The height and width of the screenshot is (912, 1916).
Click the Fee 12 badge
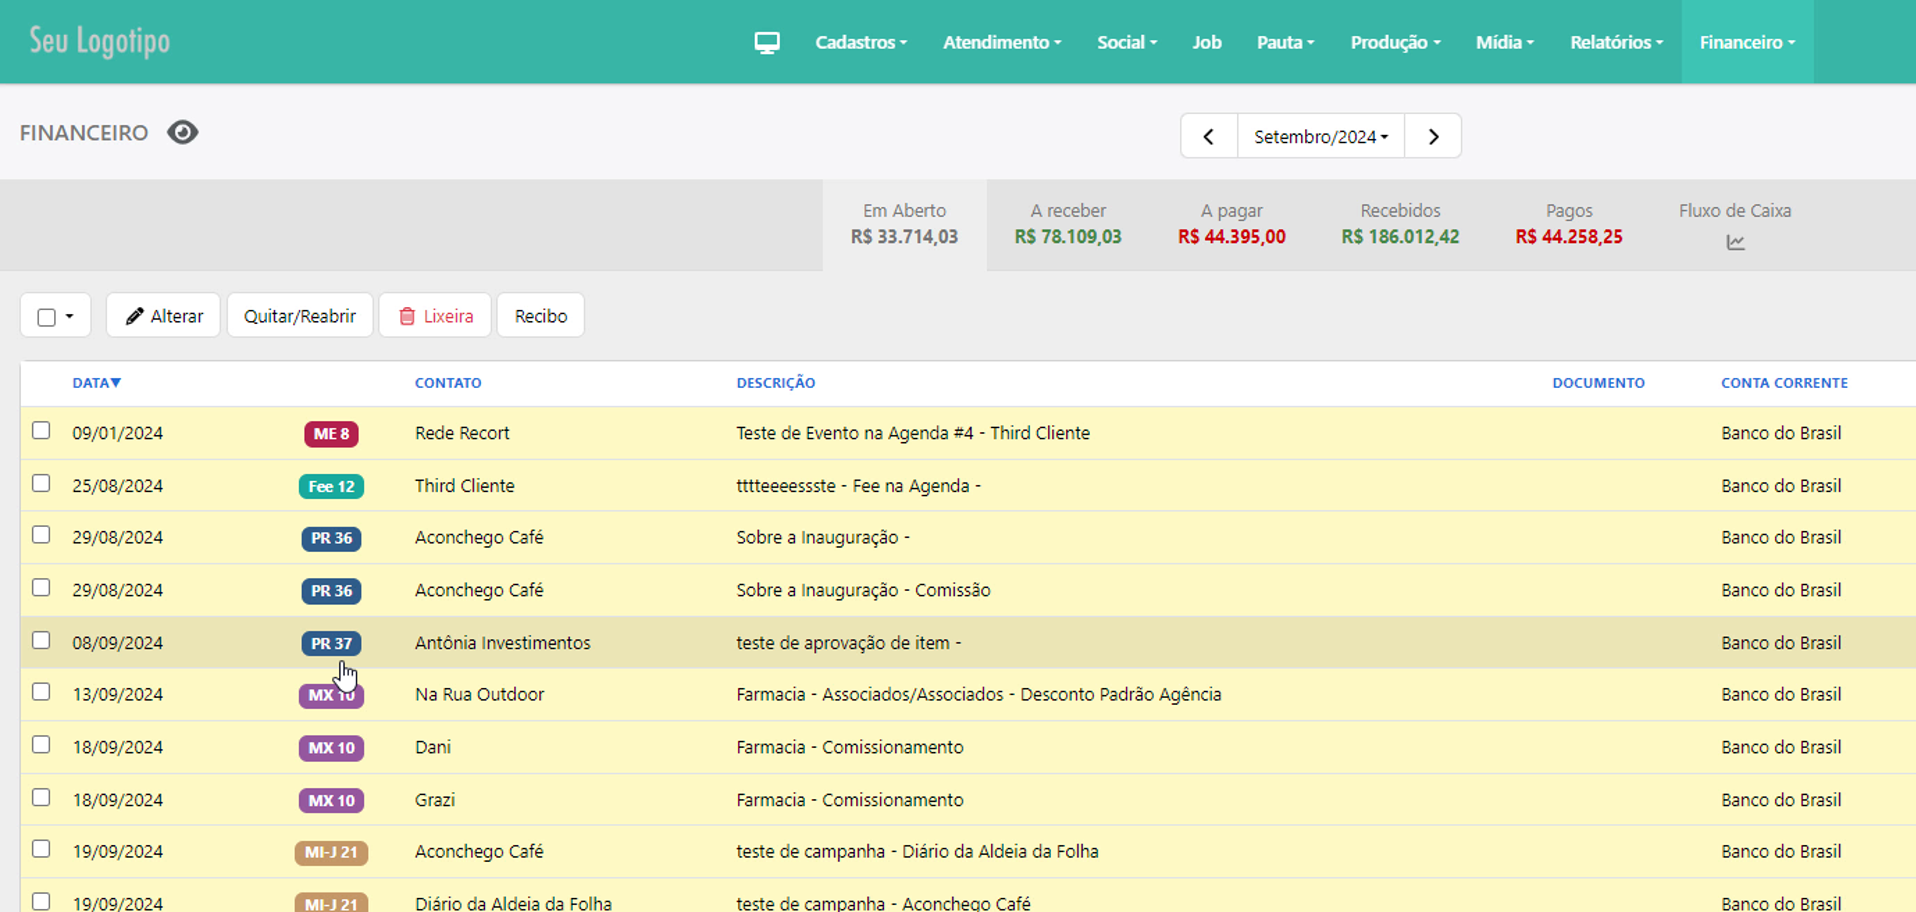(x=331, y=487)
